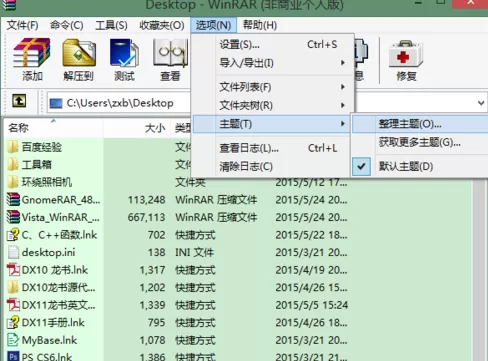Click the 查看 (View) toolbar icon

click(x=171, y=53)
